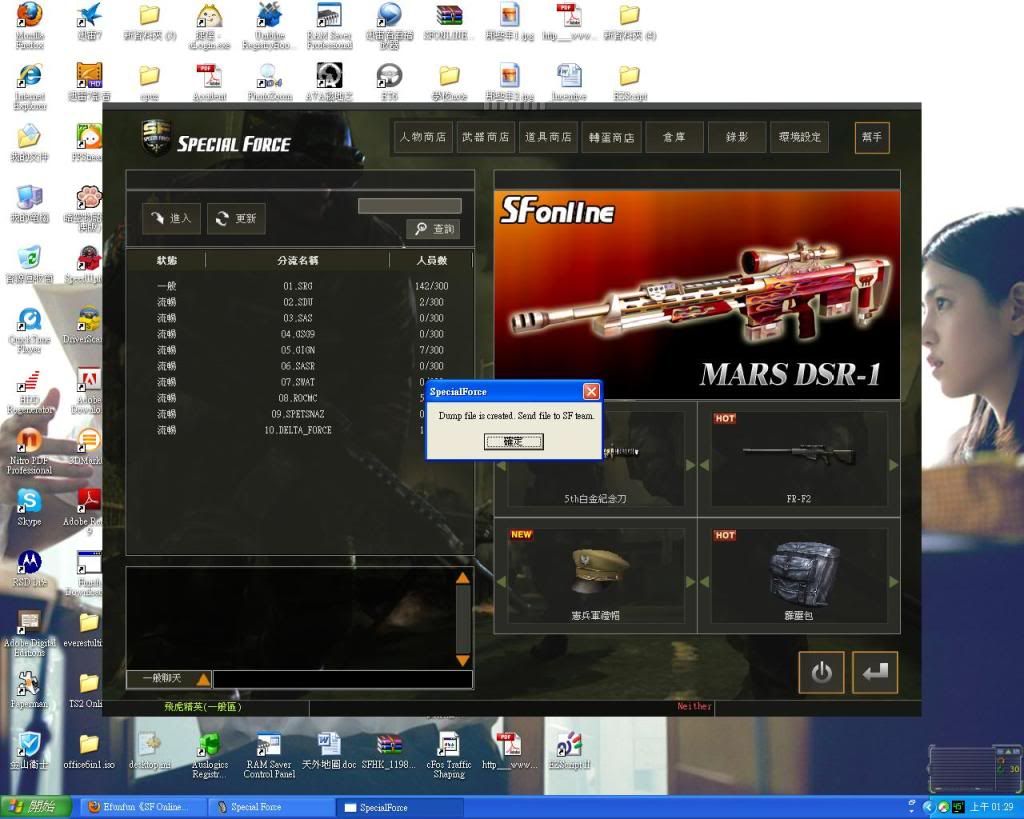Image resolution: width=1024 pixels, height=819 pixels.
Task: Click the MARS DSR-1 promo banner
Action: click(697, 295)
